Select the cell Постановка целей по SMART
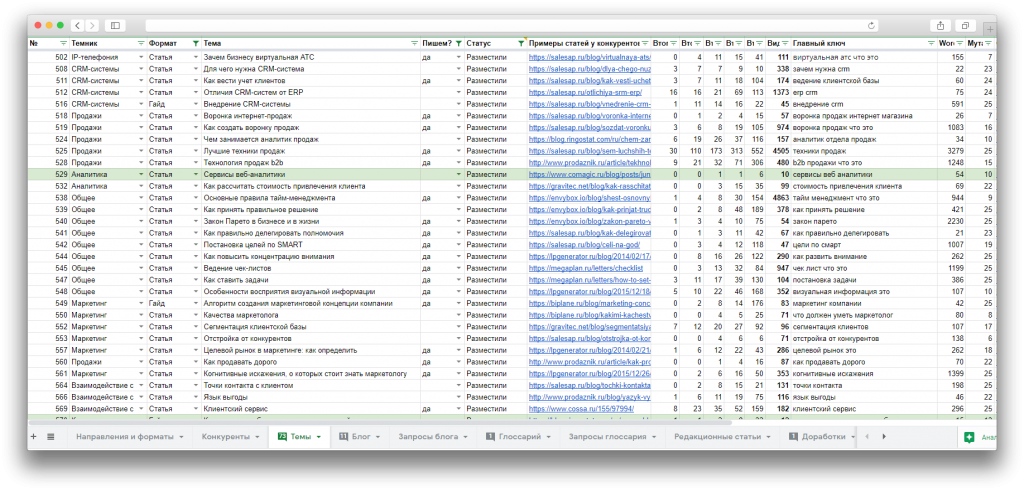This screenshot has width=1024, height=490. point(310,245)
